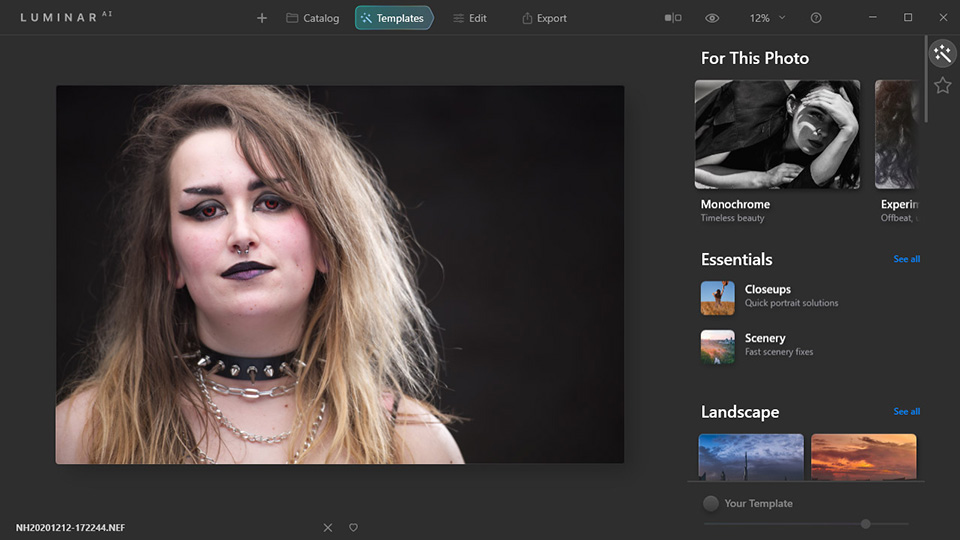Select the magic wand templates sidebar icon
This screenshot has height=540, width=960.
[x=942, y=54]
